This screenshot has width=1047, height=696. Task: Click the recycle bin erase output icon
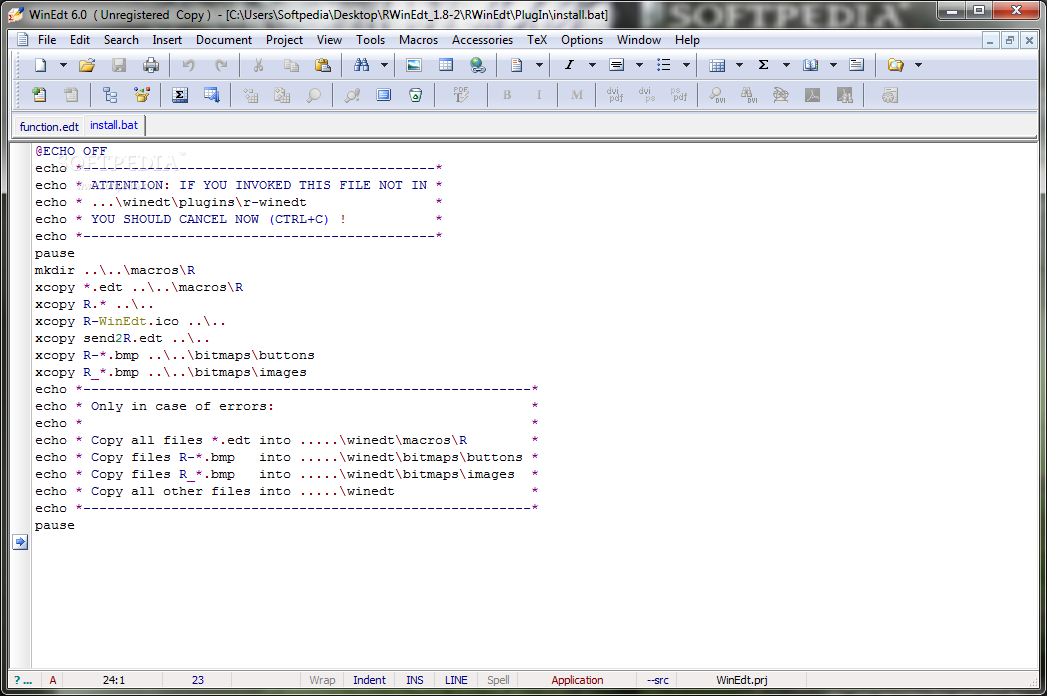[x=415, y=96]
